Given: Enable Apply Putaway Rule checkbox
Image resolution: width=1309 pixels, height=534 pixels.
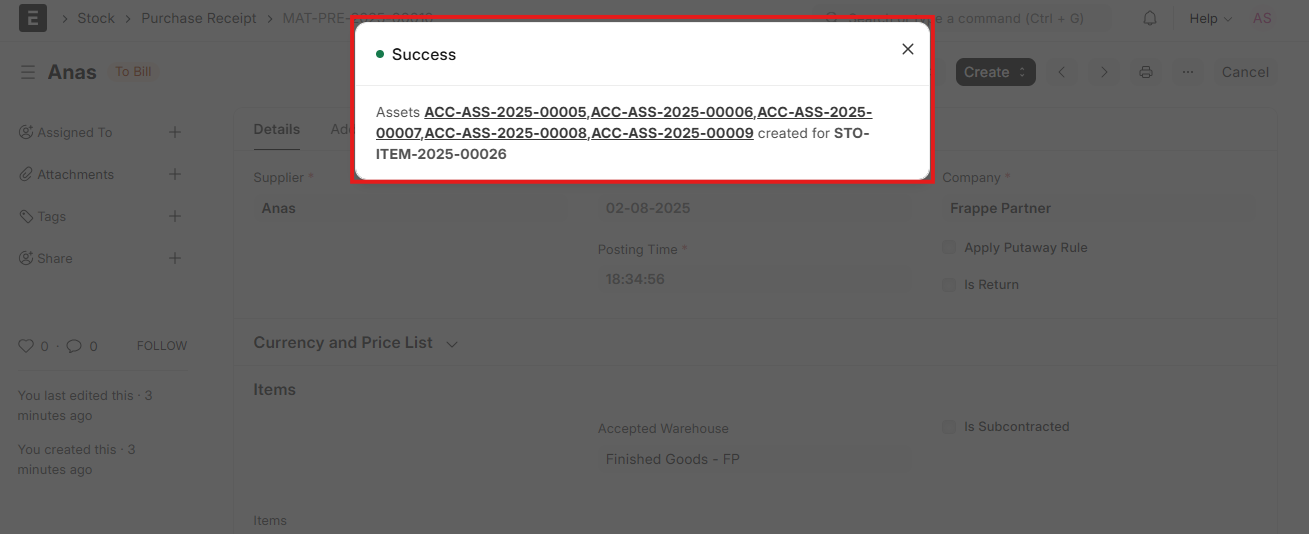Looking at the screenshot, I should tap(949, 248).
